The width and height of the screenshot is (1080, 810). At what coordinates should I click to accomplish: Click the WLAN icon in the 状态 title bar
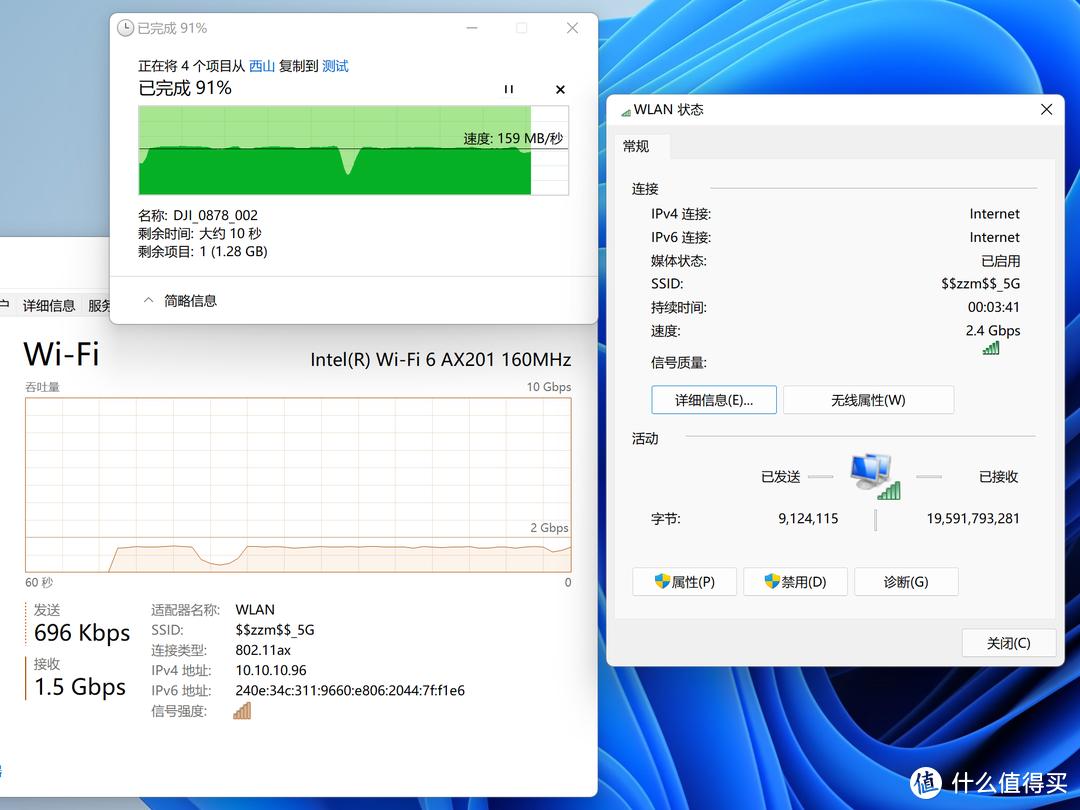pyautogui.click(x=628, y=109)
